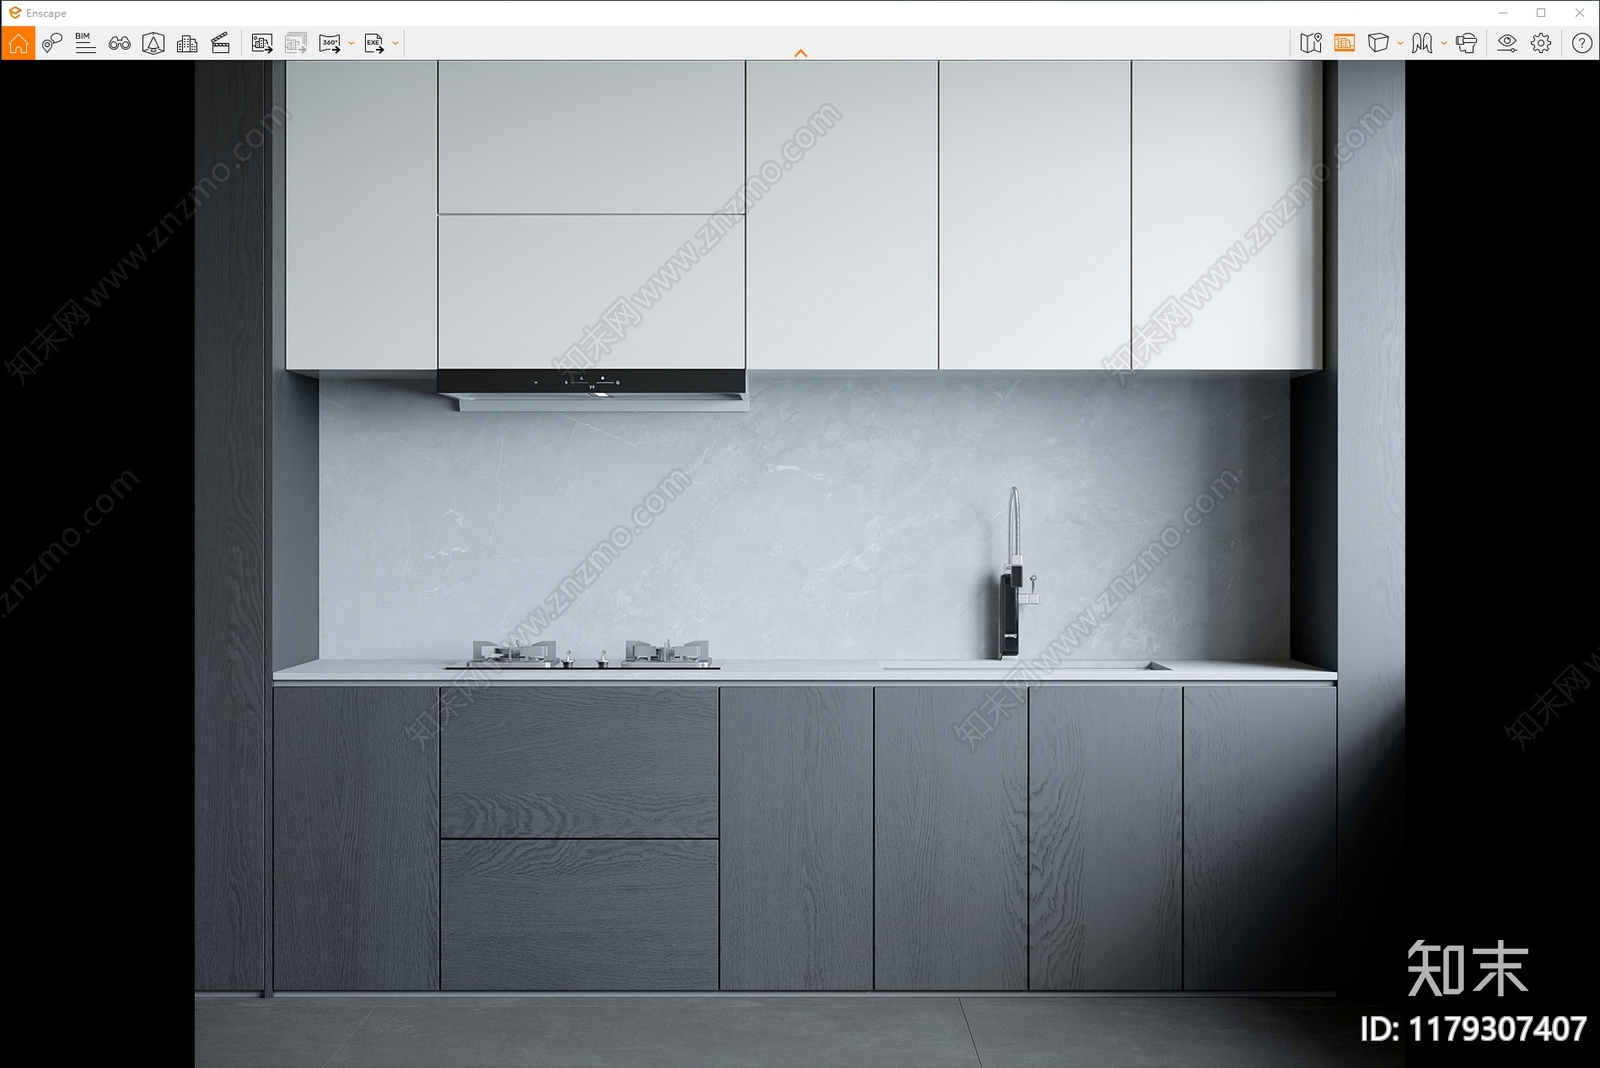Click the Batch Rendering export icon
This screenshot has height=1068, width=1600.
[295, 43]
